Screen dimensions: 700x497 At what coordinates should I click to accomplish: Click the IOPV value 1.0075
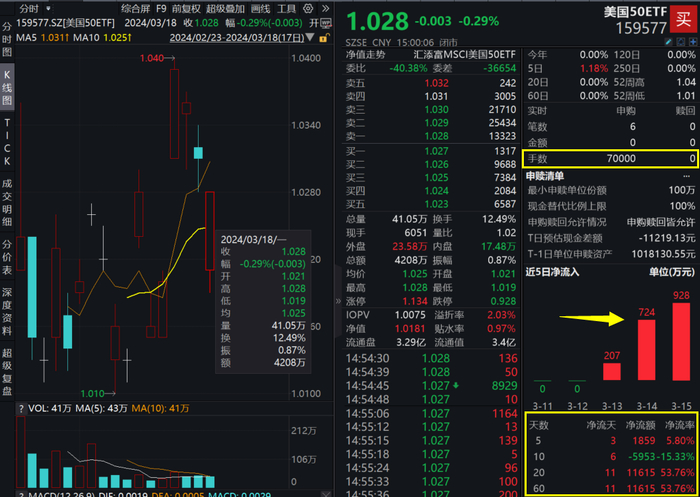[410, 315]
